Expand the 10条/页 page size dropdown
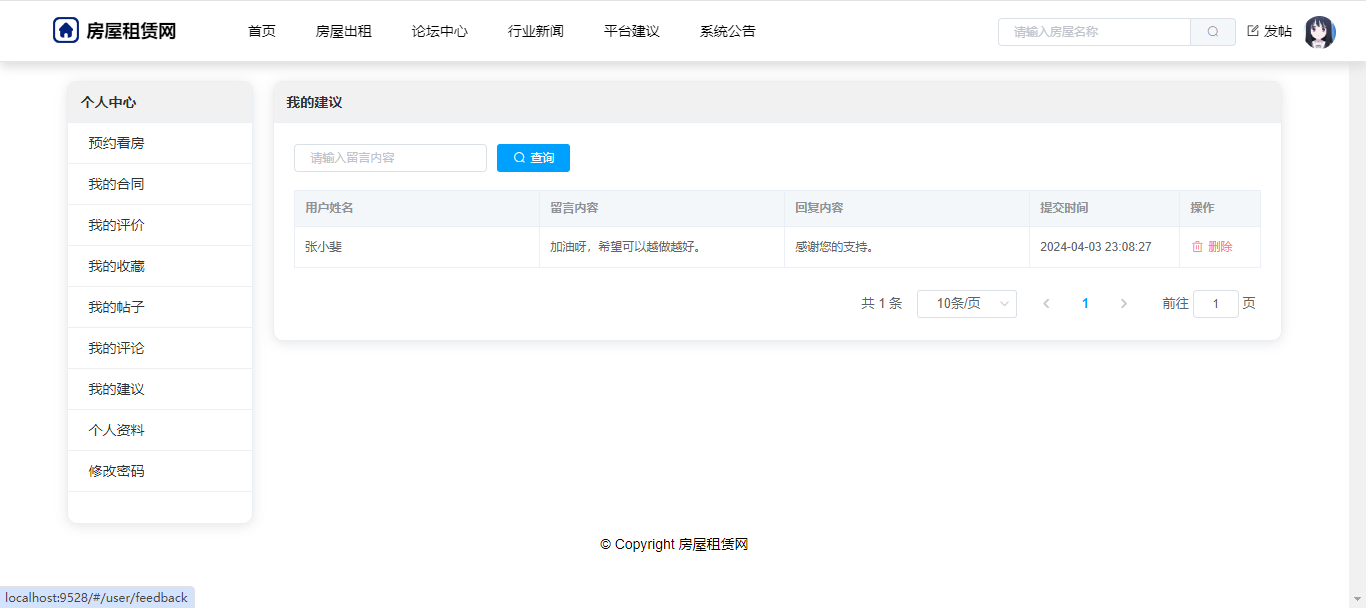This screenshot has height=608, width=1366. (966, 304)
